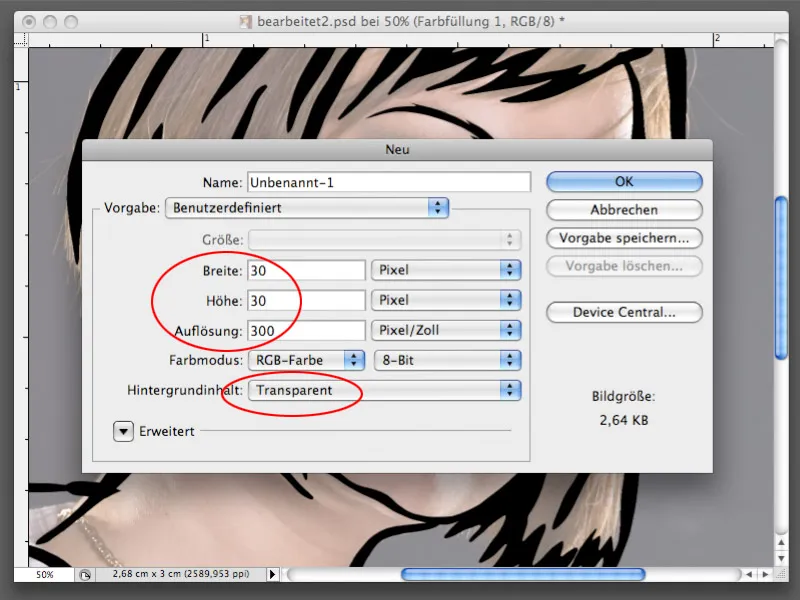The image size is (800, 600).
Task: Expand the Erweitert section arrow
Action: [123, 432]
